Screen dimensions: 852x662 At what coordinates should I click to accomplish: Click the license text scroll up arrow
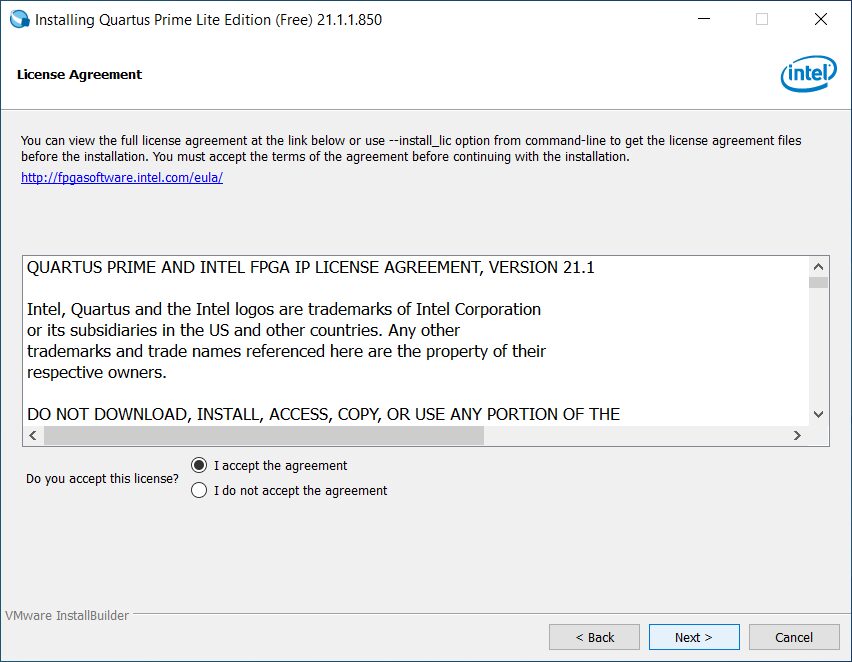(x=818, y=266)
